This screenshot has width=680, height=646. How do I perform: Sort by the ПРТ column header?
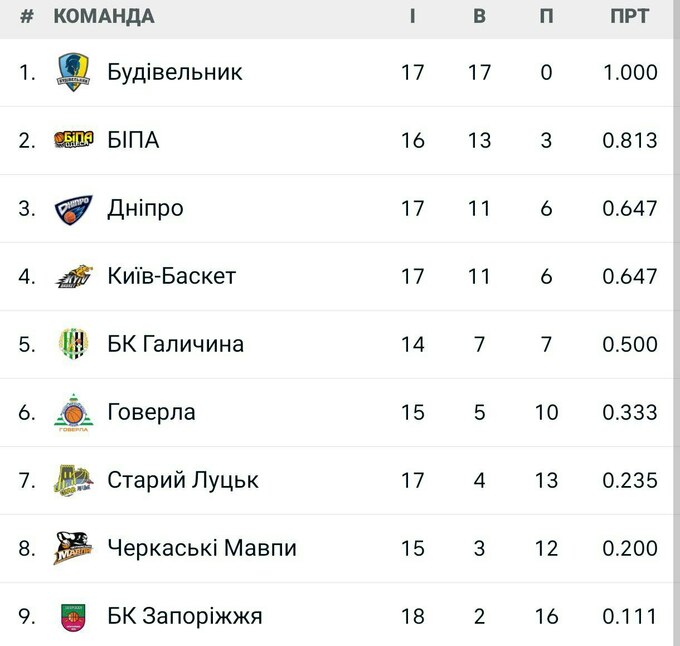point(629,16)
